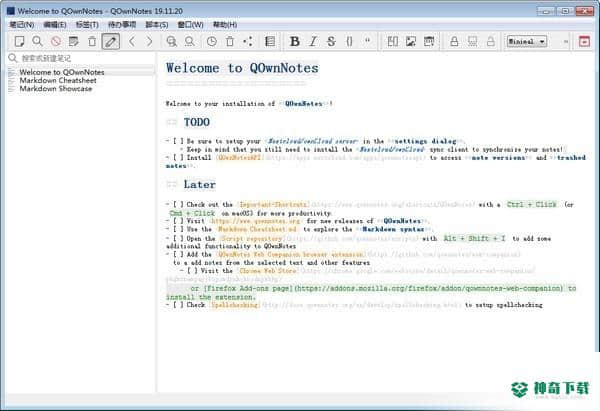Image resolution: width=600 pixels, height=411 pixels.
Task: Go forward with the right arrow icon
Action: coord(150,41)
